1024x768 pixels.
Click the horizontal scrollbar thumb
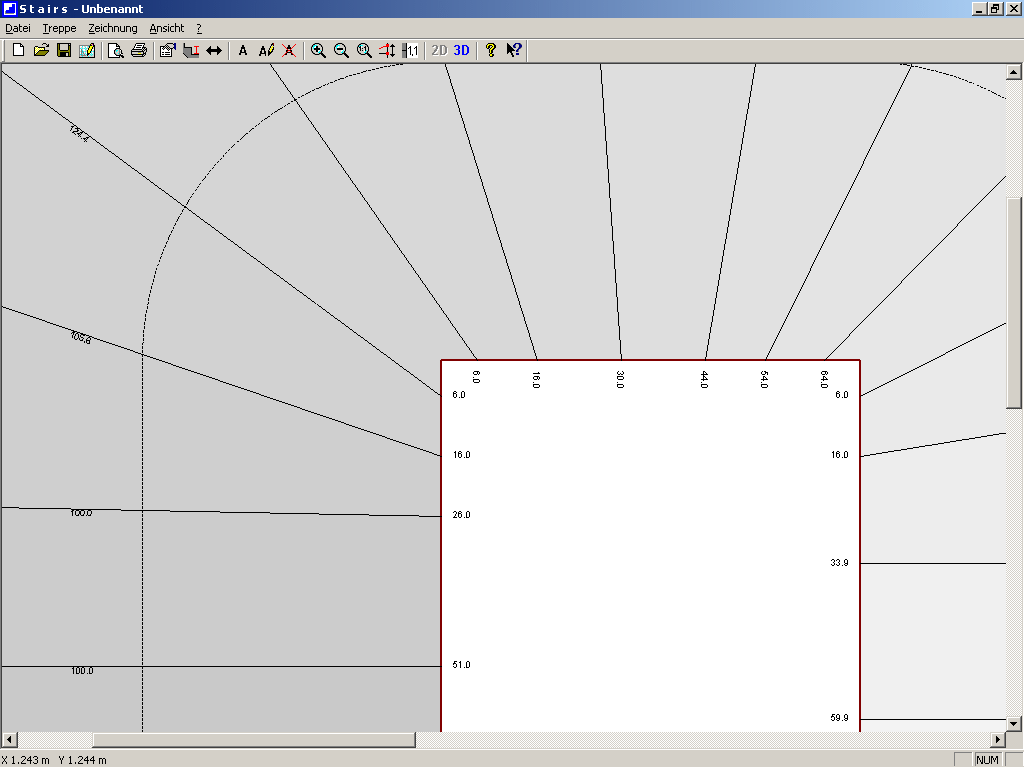pos(253,740)
